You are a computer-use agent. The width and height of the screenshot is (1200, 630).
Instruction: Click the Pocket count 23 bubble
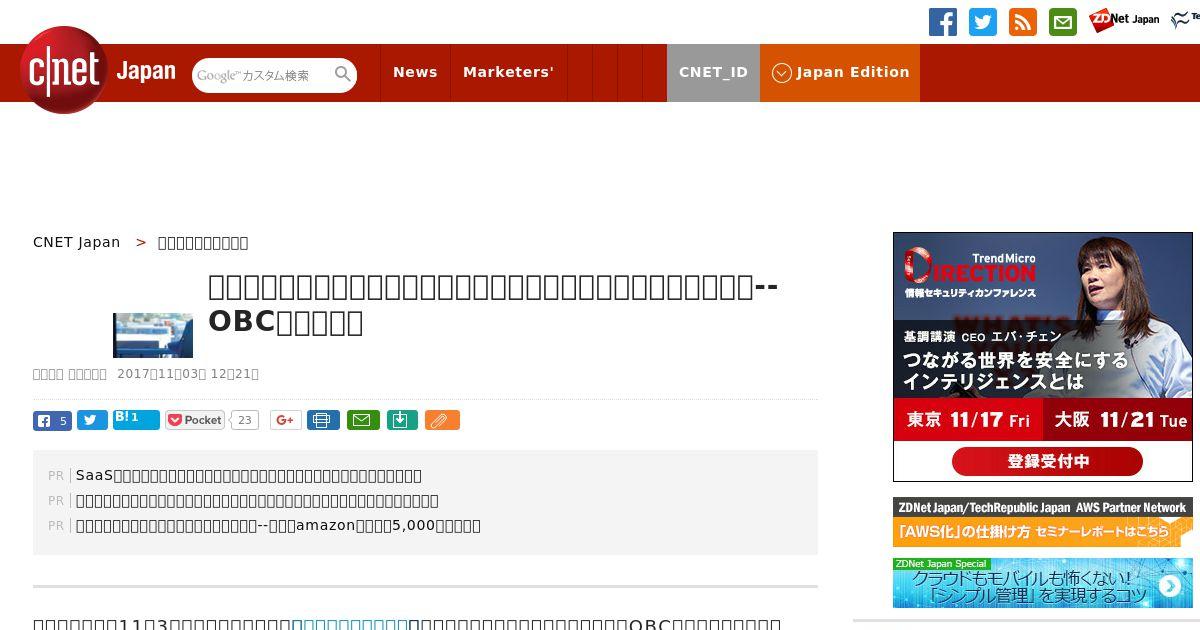[245, 420]
